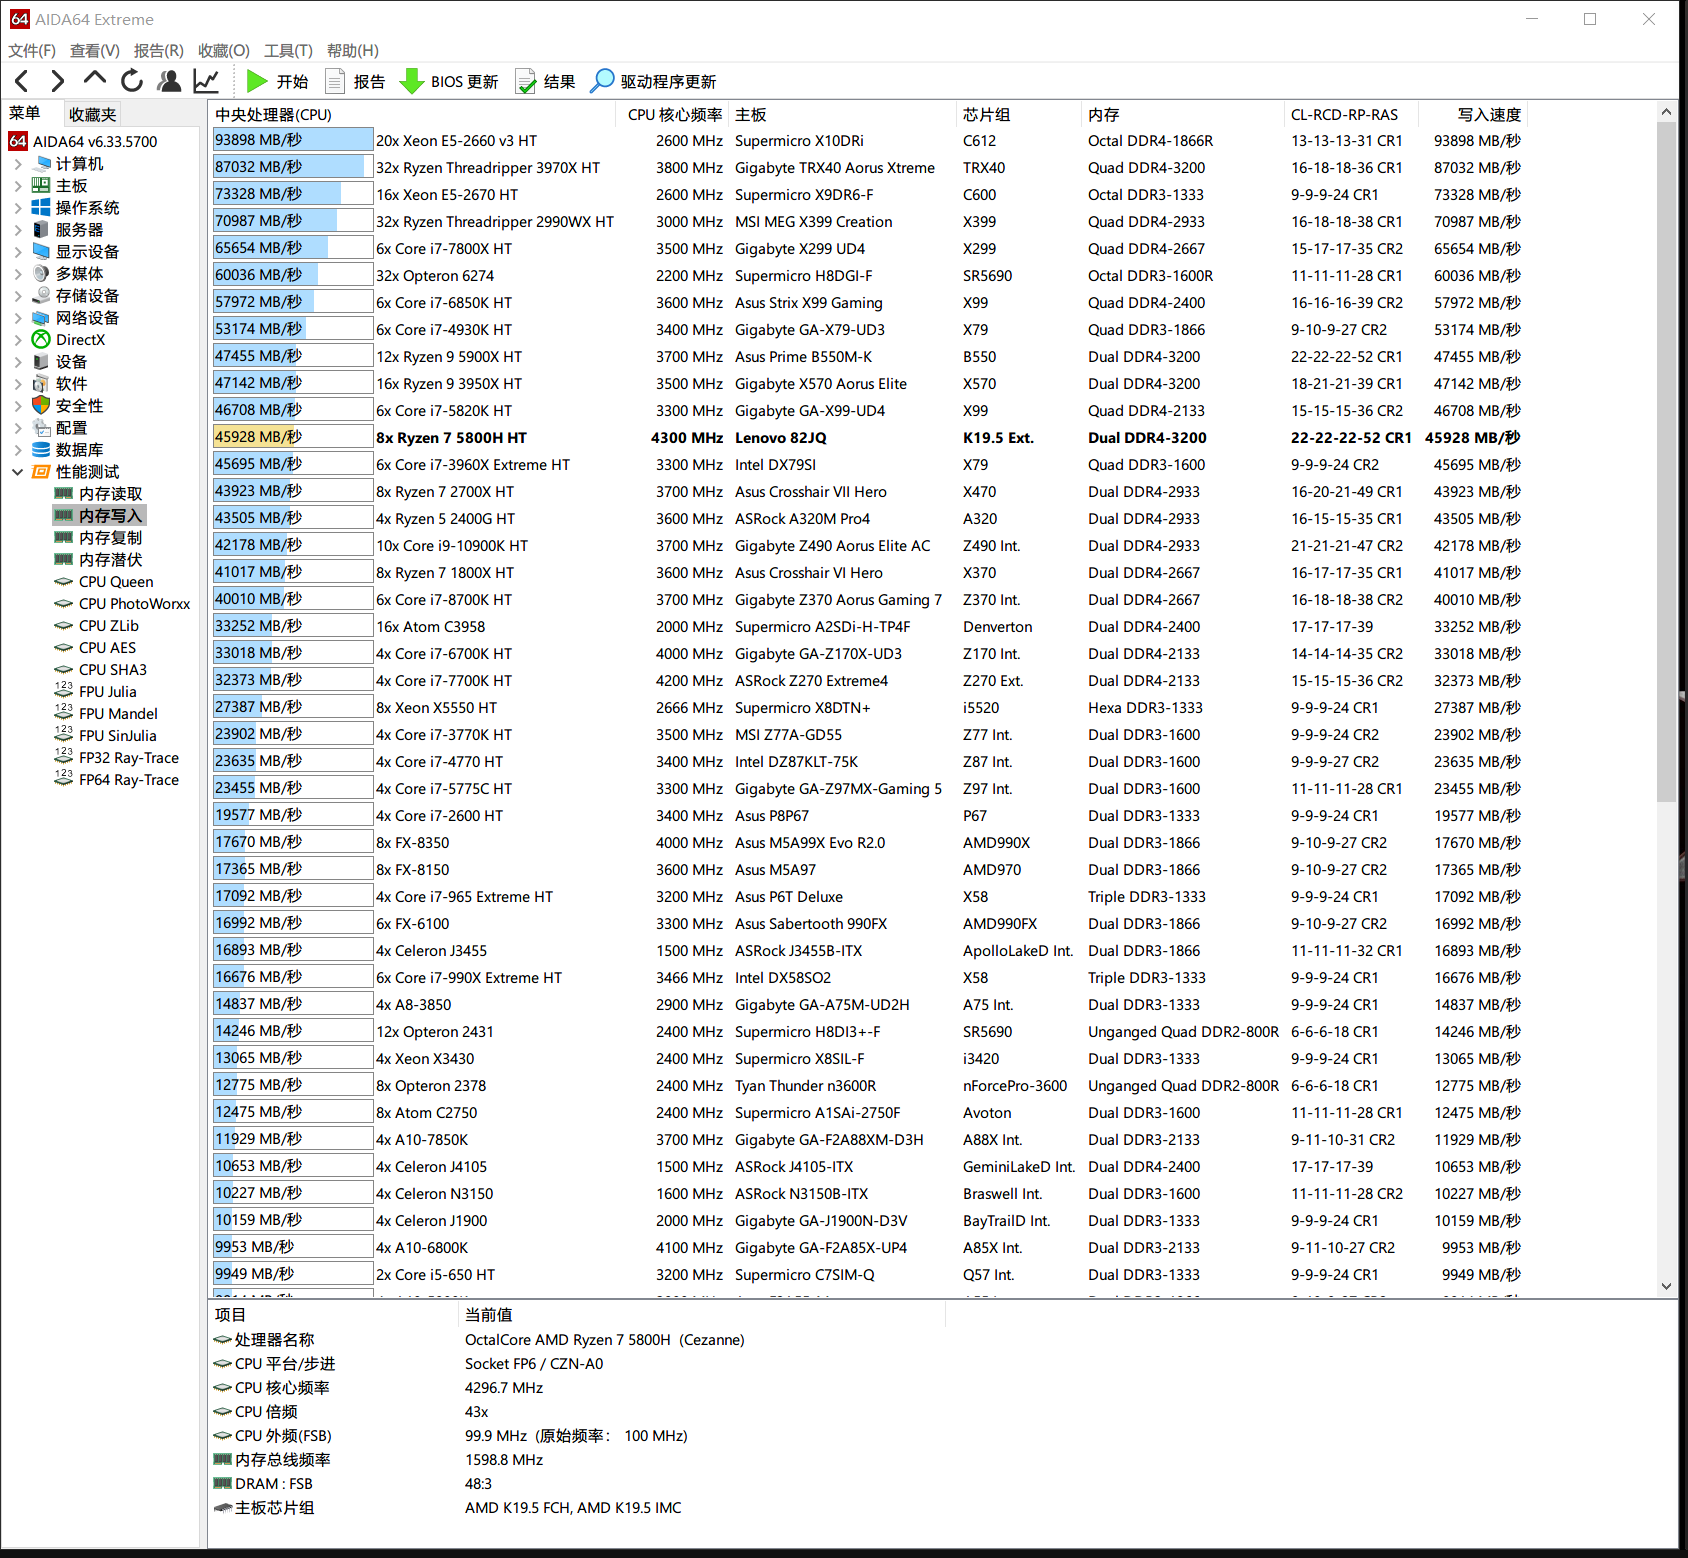Open the FPU Julia benchmark

[96, 691]
